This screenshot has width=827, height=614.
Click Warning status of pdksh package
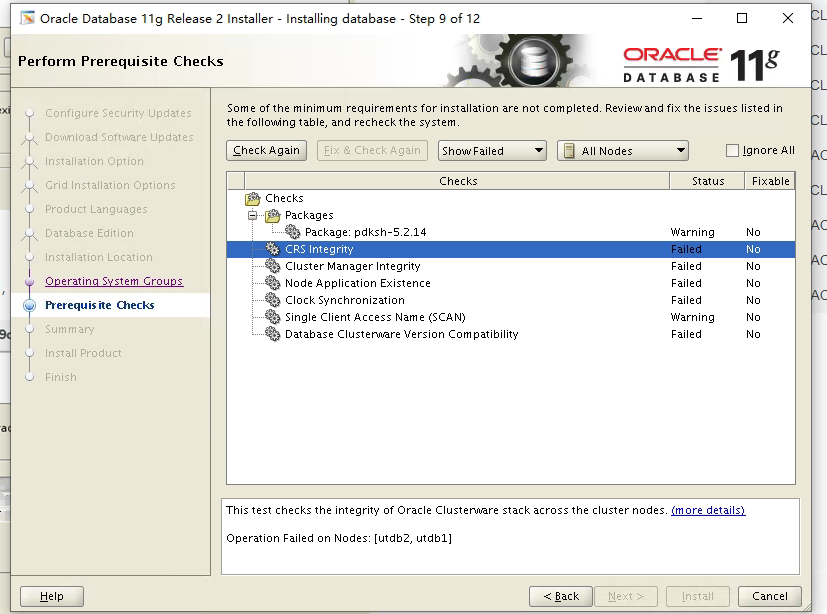[693, 232]
